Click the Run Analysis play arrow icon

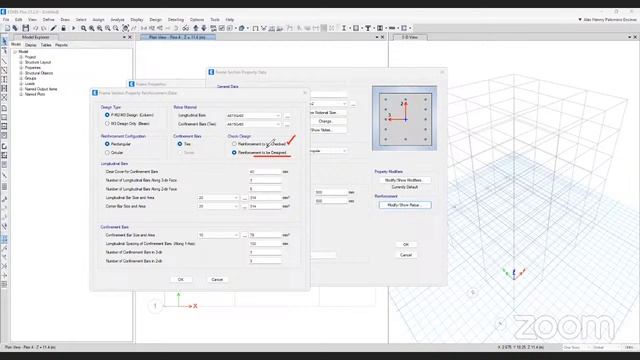[x=73, y=28]
